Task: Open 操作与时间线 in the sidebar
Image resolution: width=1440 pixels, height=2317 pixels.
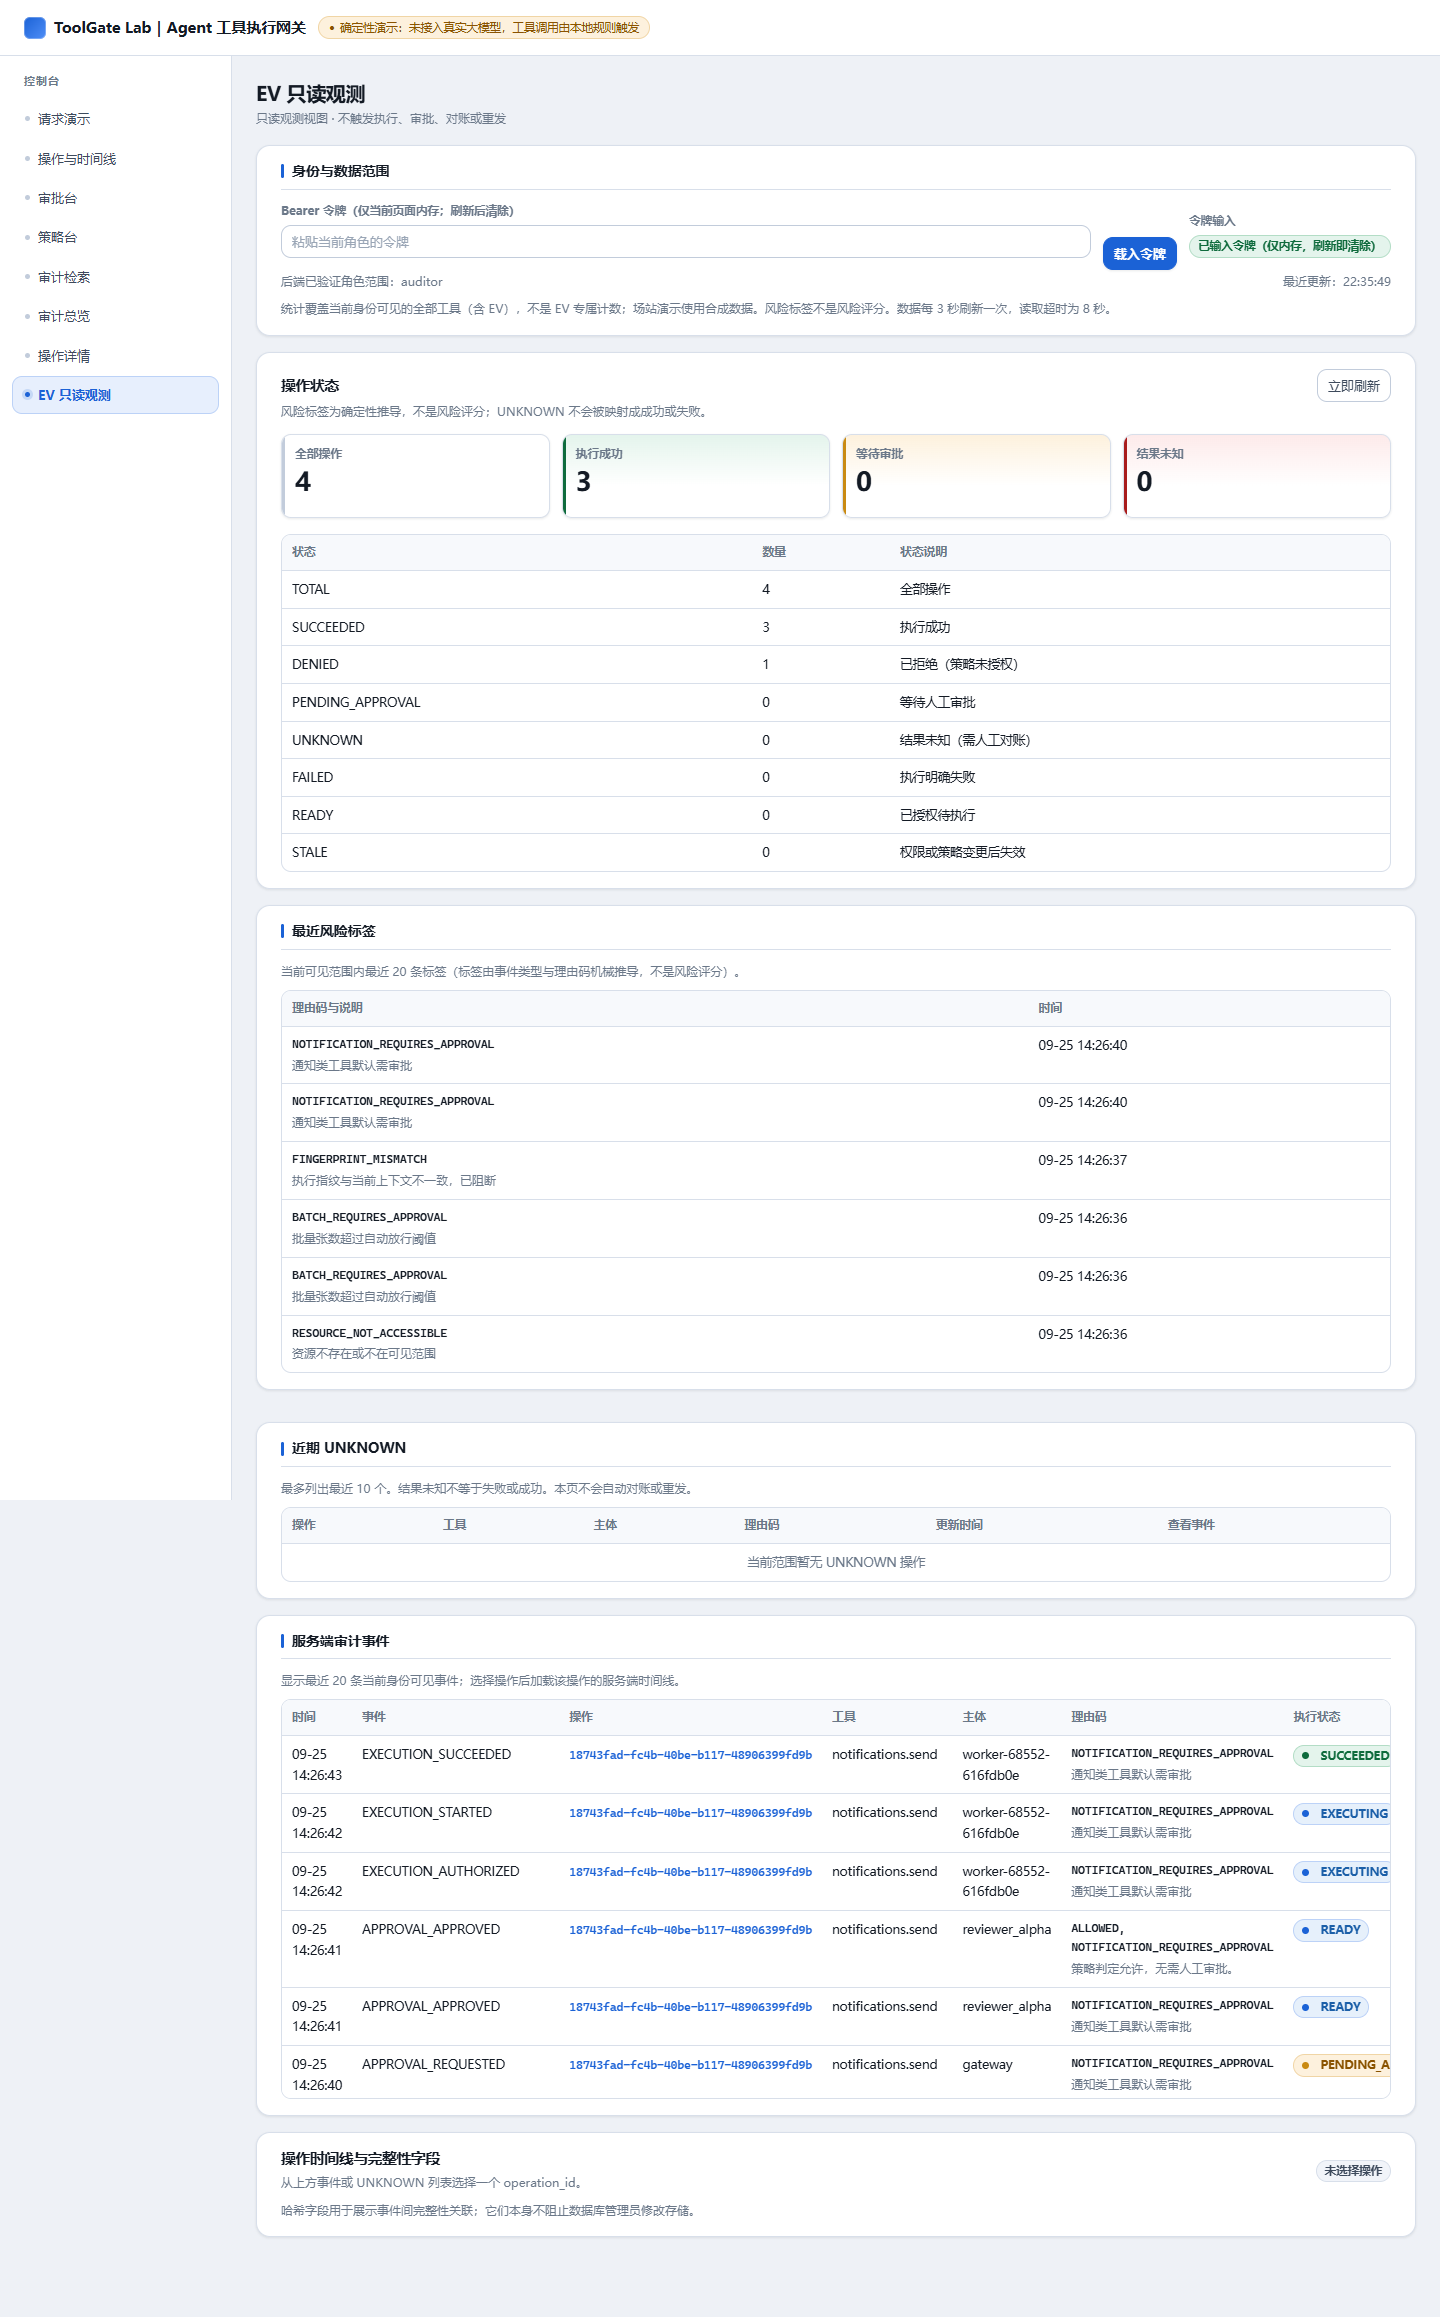Action: pos(115,159)
